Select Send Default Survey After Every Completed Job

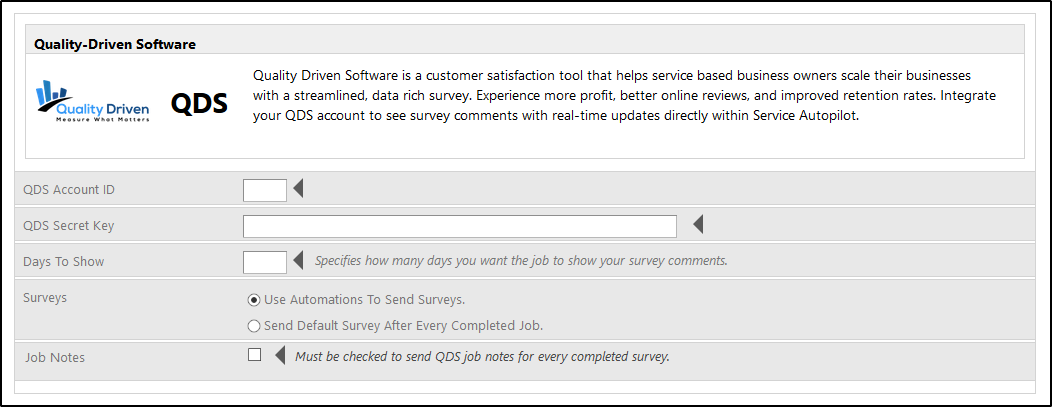(254, 325)
